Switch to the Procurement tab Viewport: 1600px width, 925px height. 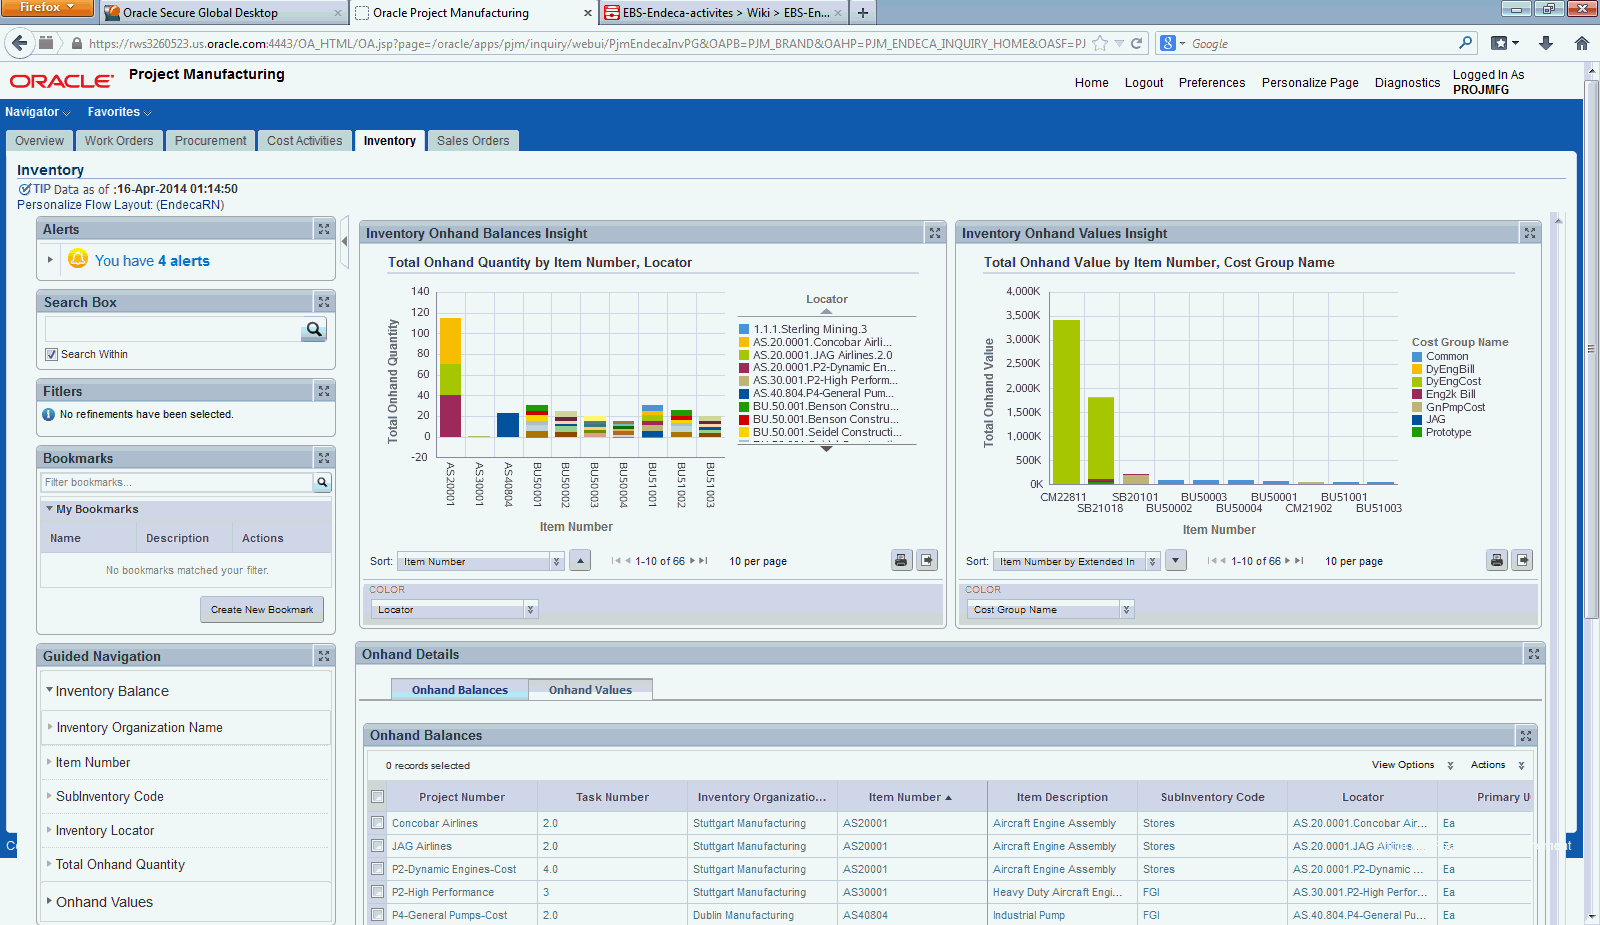tap(210, 141)
